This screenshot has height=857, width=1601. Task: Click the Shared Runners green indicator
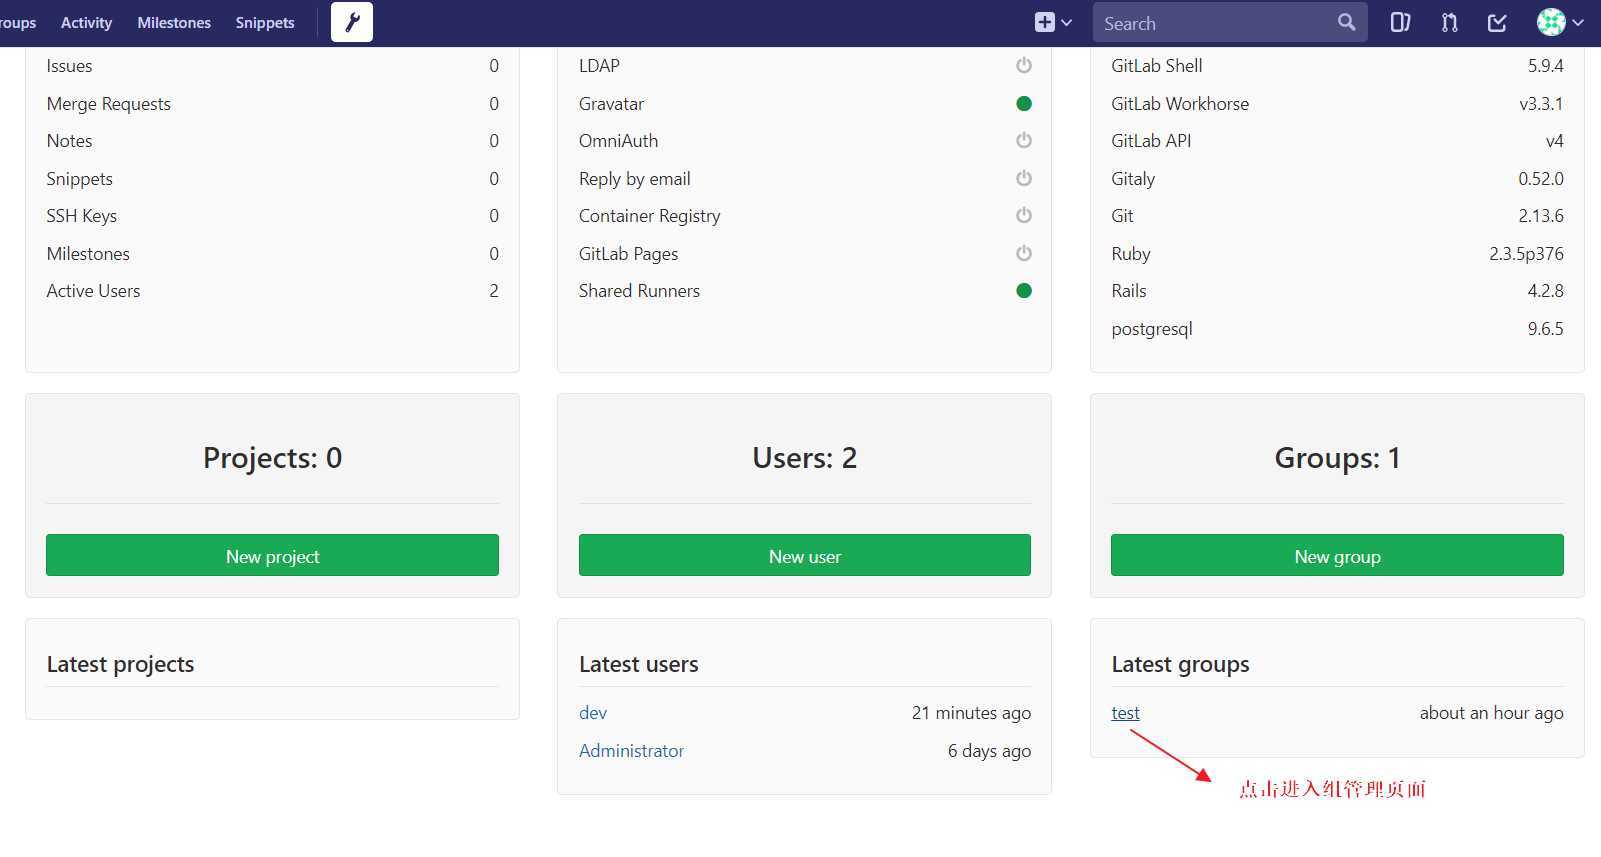click(1023, 290)
